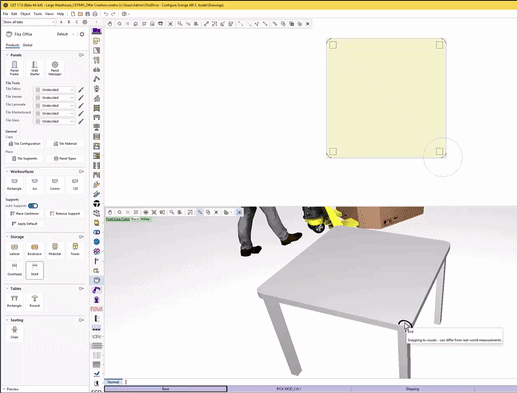517x393 pixels.
Task: Open the Default scheme dropdown
Action: 65,34
